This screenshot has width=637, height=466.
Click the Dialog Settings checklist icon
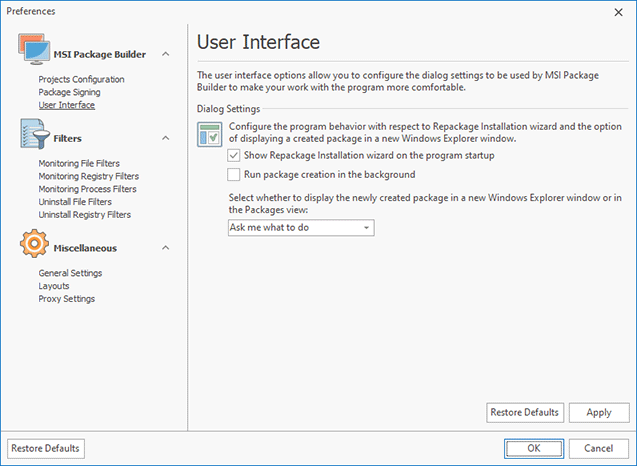pyautogui.click(x=210, y=134)
